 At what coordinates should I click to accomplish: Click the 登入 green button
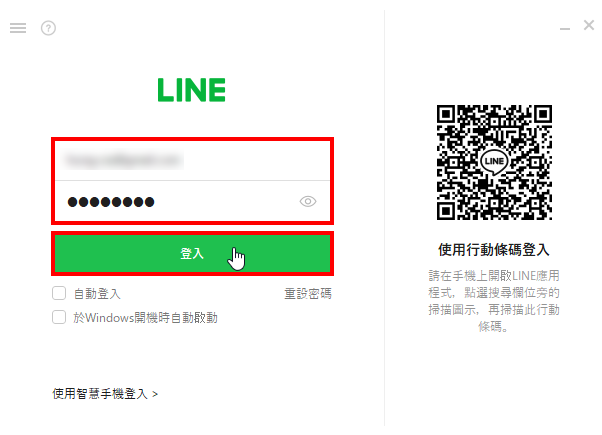tap(192, 253)
